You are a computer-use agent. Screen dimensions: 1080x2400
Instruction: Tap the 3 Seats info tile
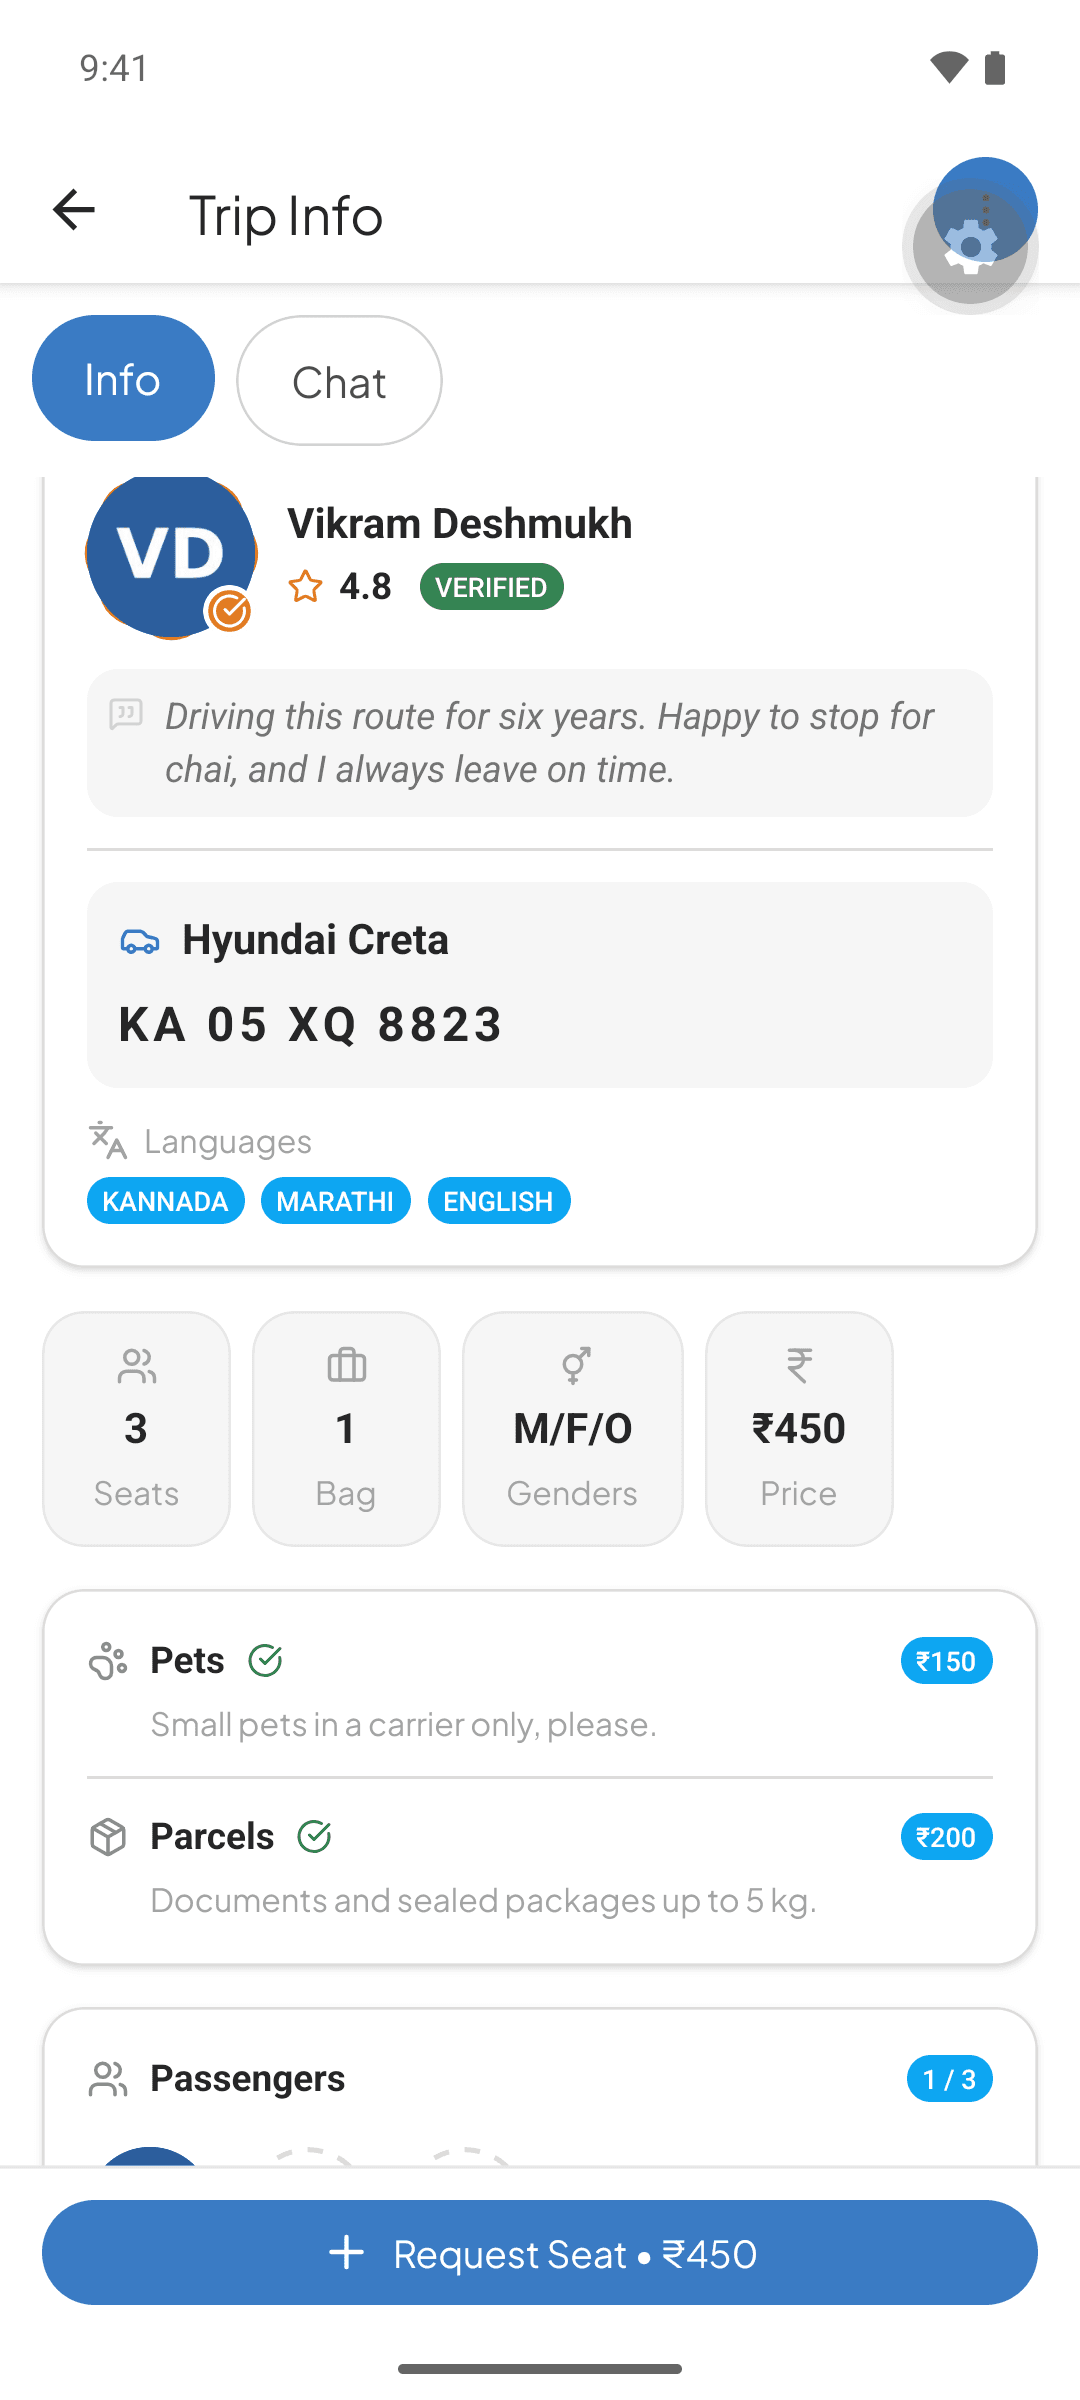[x=137, y=1429]
